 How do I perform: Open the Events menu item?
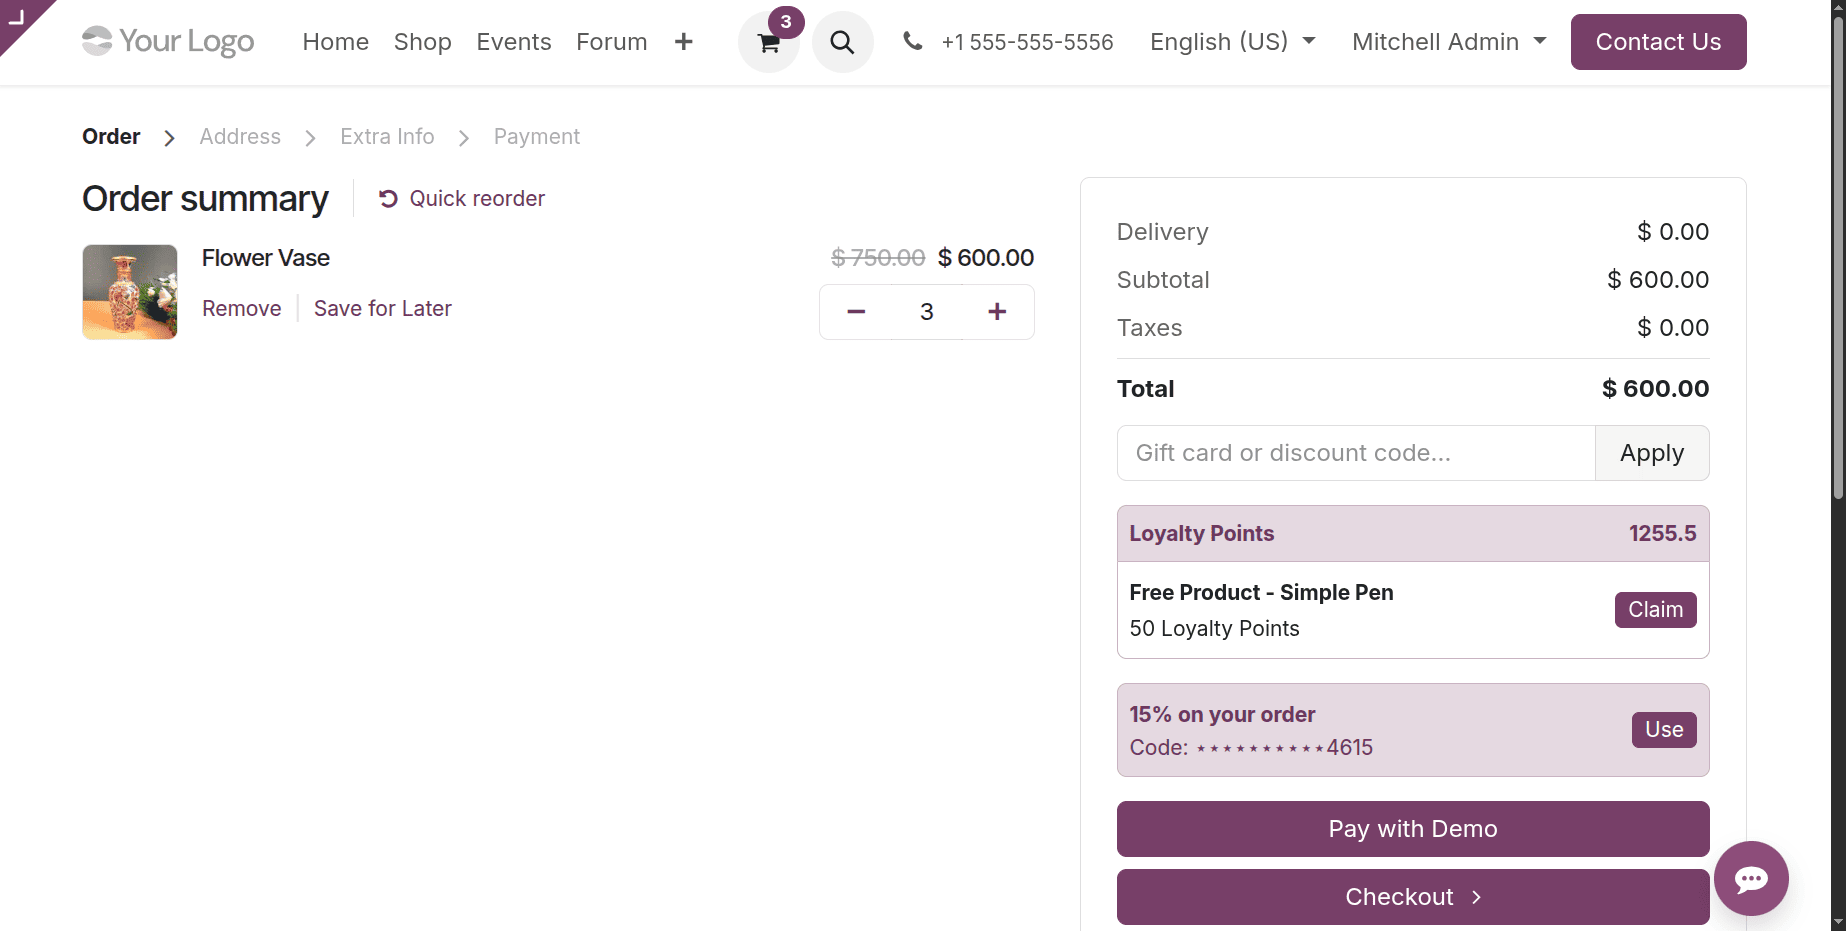[x=514, y=42]
